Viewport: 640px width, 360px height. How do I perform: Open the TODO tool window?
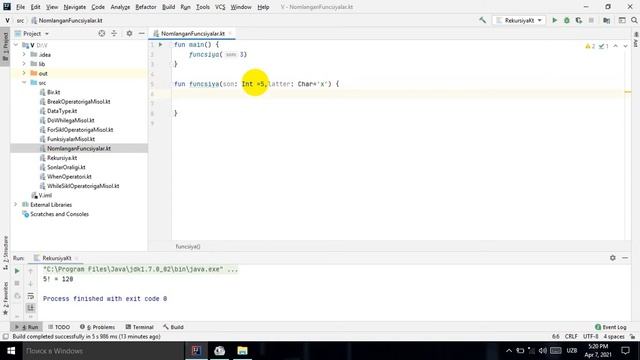click(59, 327)
